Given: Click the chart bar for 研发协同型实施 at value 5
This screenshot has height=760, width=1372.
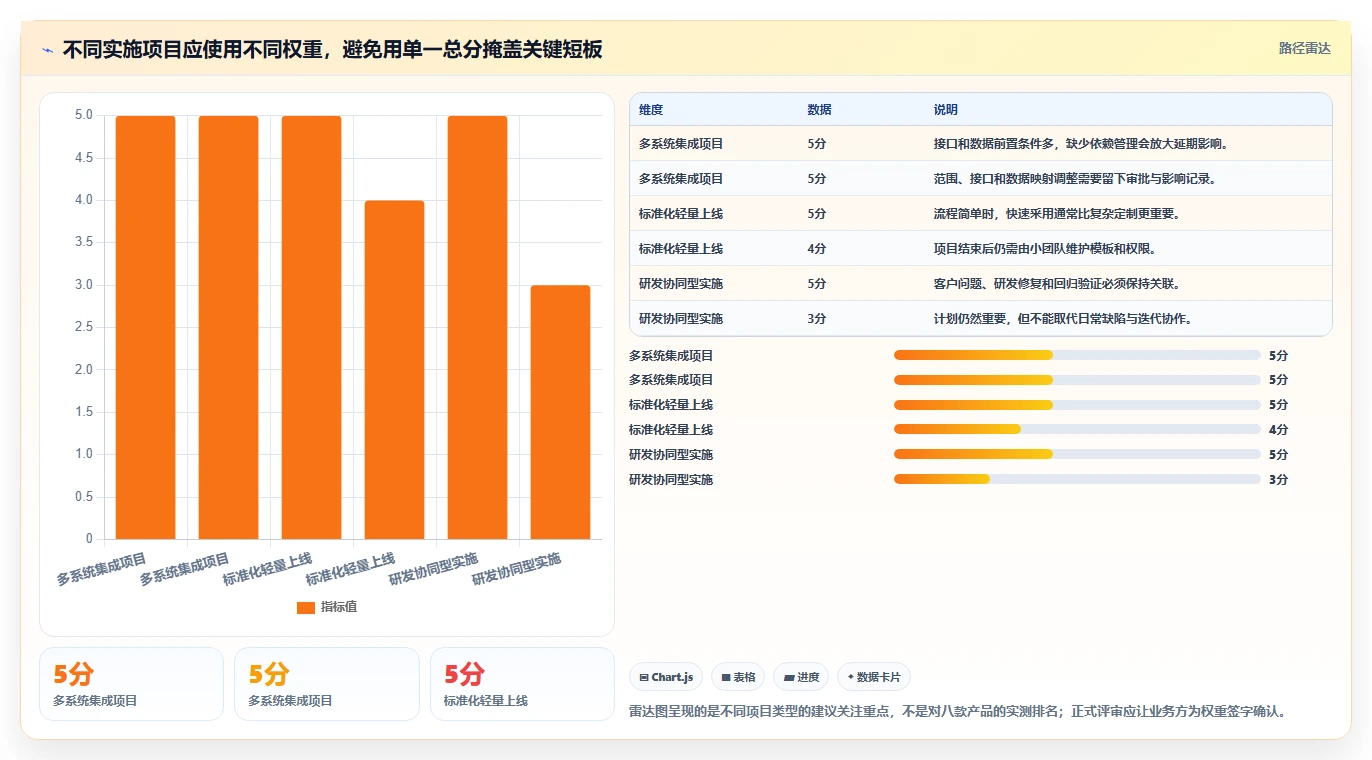Looking at the screenshot, I should [x=477, y=328].
